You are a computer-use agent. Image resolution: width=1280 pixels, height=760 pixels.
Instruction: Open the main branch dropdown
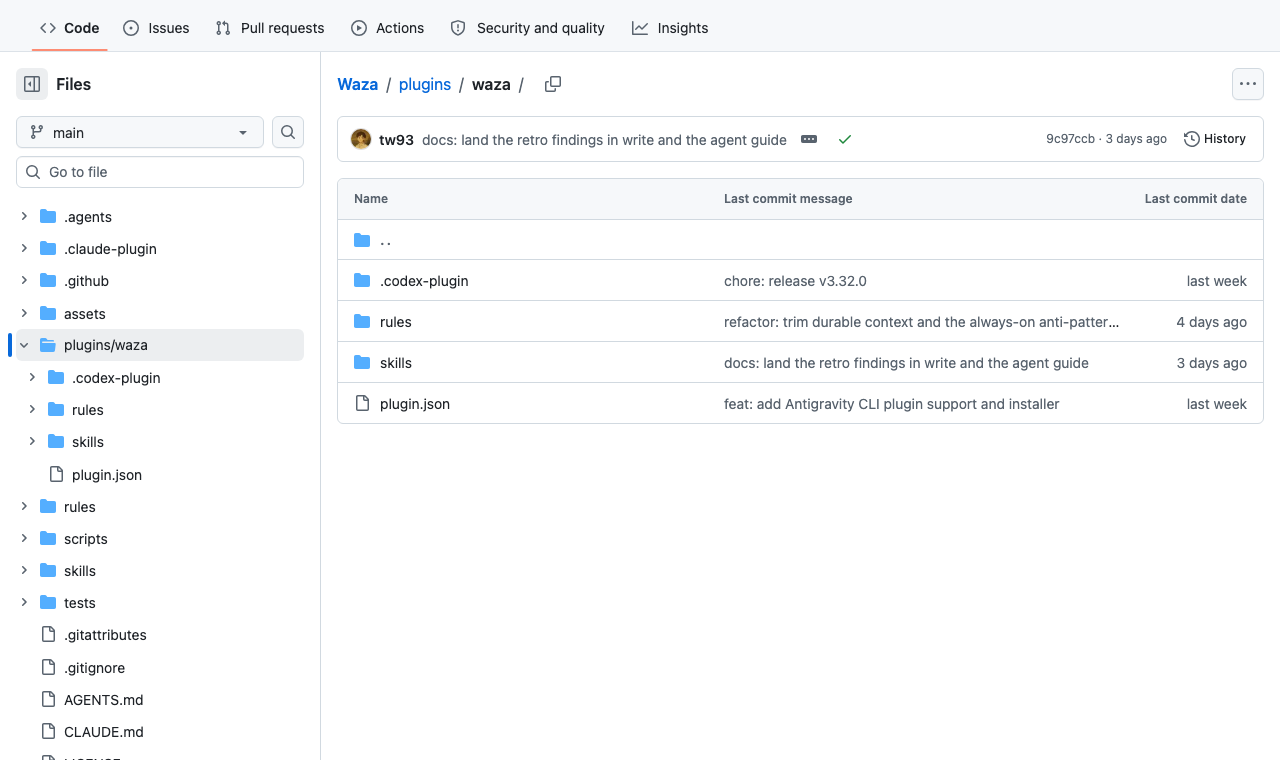tap(140, 132)
